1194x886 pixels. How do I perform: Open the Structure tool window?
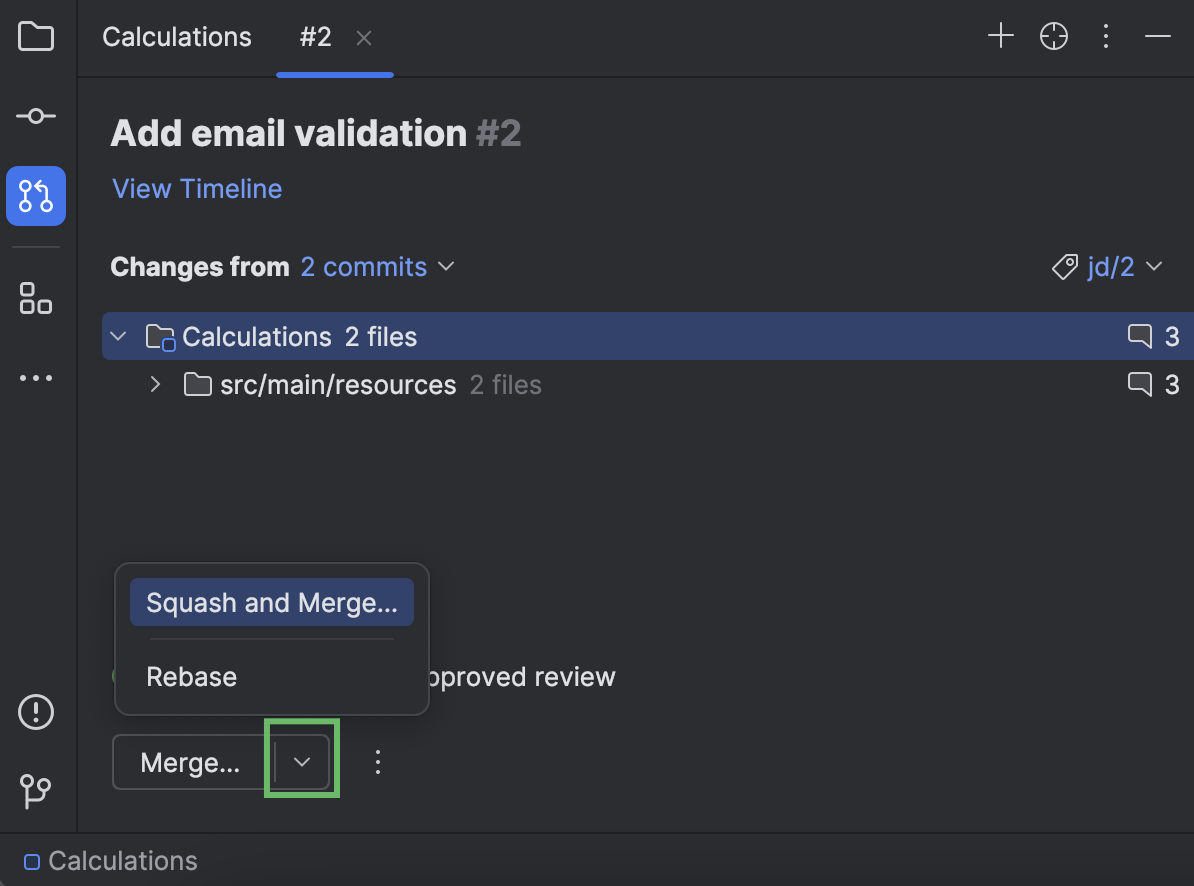36,298
